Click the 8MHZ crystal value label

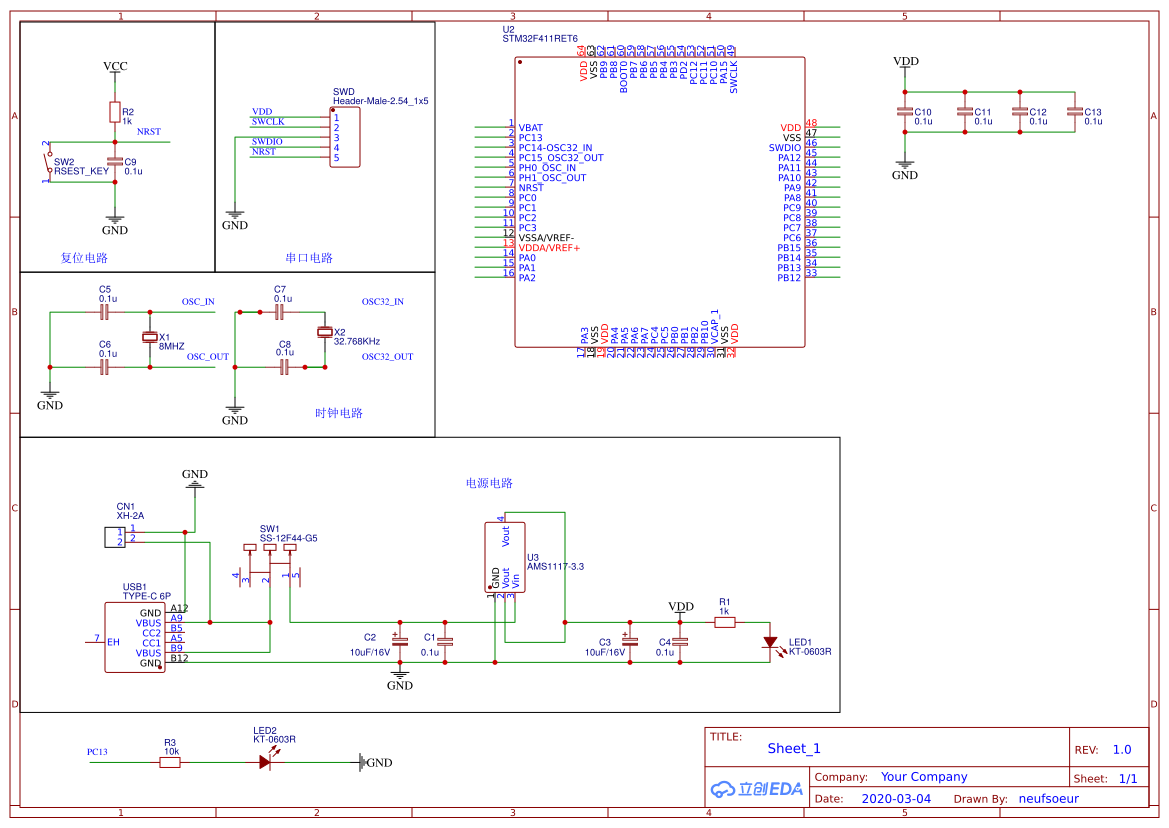[x=171, y=347]
